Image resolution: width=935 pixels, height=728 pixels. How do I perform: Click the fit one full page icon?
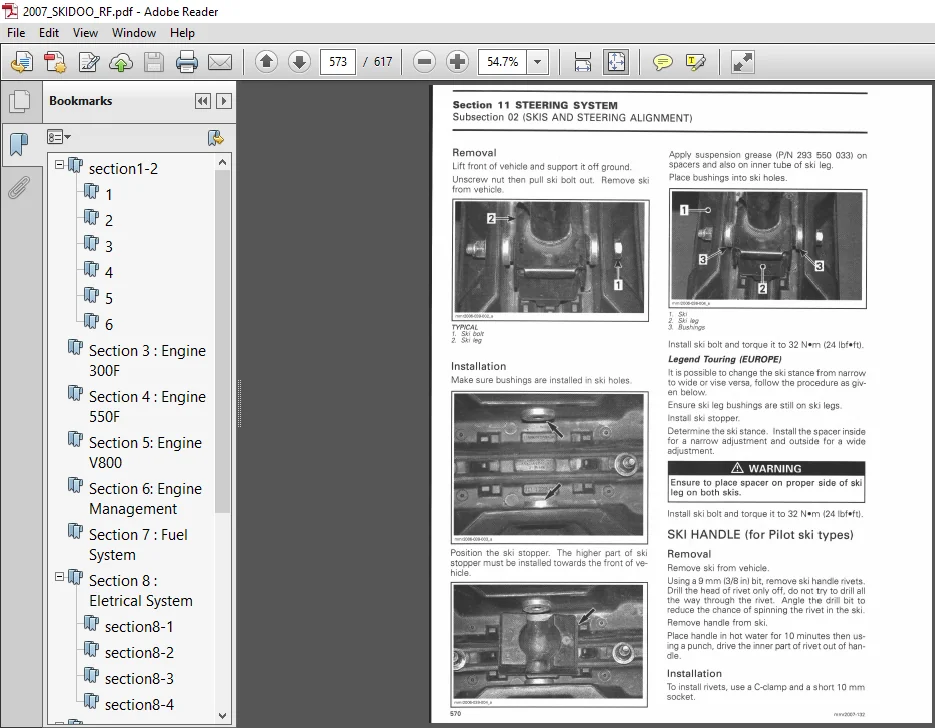615,62
